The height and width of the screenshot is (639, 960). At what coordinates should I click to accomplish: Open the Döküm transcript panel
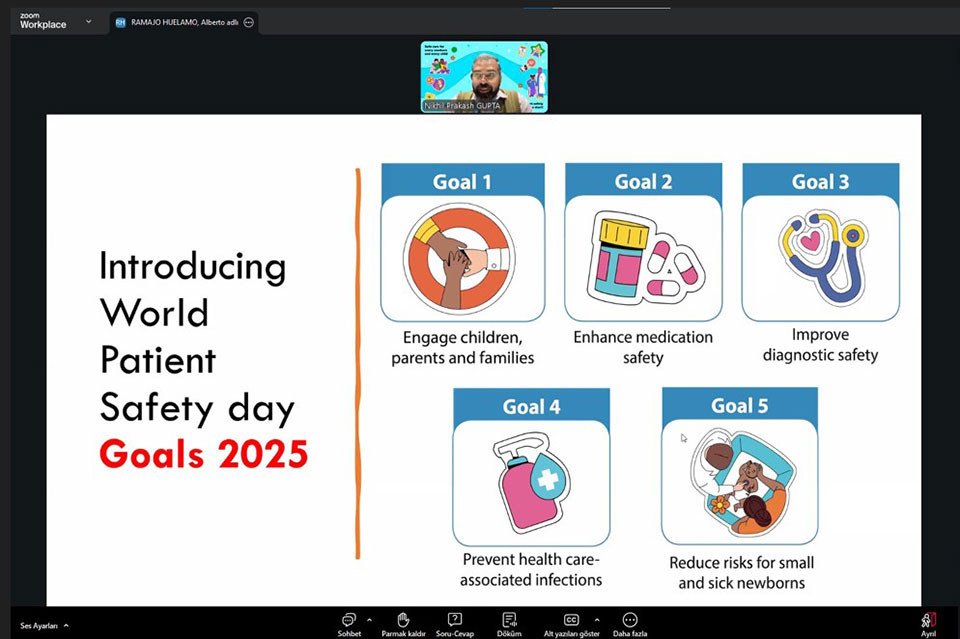[x=509, y=623]
